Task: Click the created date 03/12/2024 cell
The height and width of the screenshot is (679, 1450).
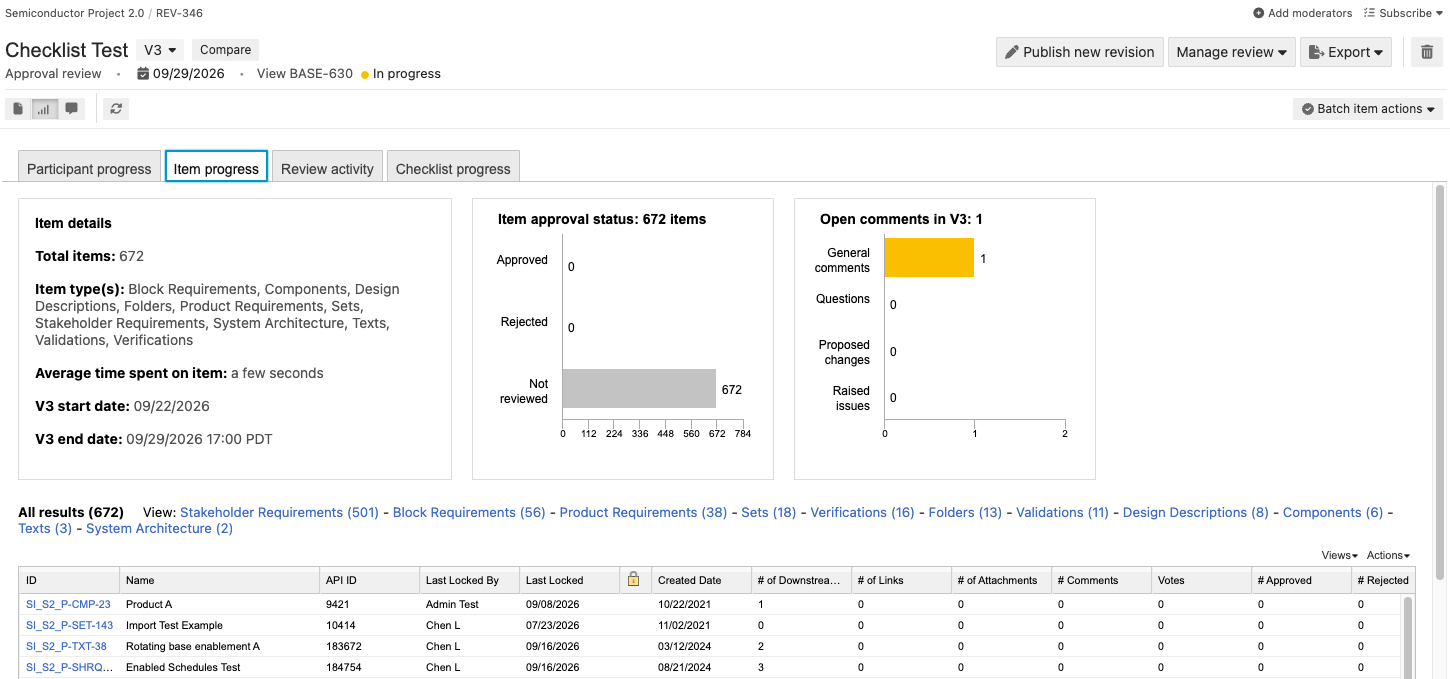Action: click(x=701, y=646)
